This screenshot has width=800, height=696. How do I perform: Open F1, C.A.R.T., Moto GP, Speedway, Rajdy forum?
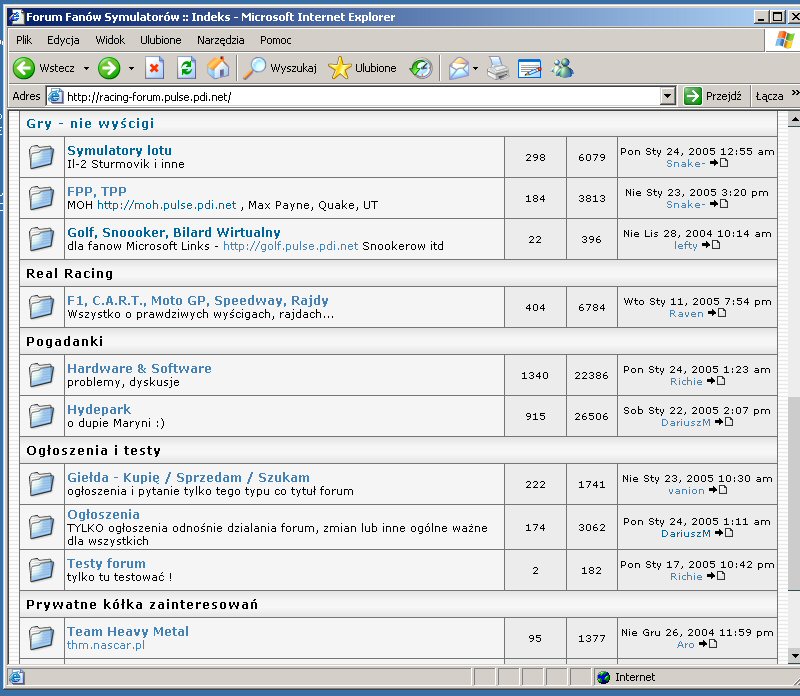point(198,300)
